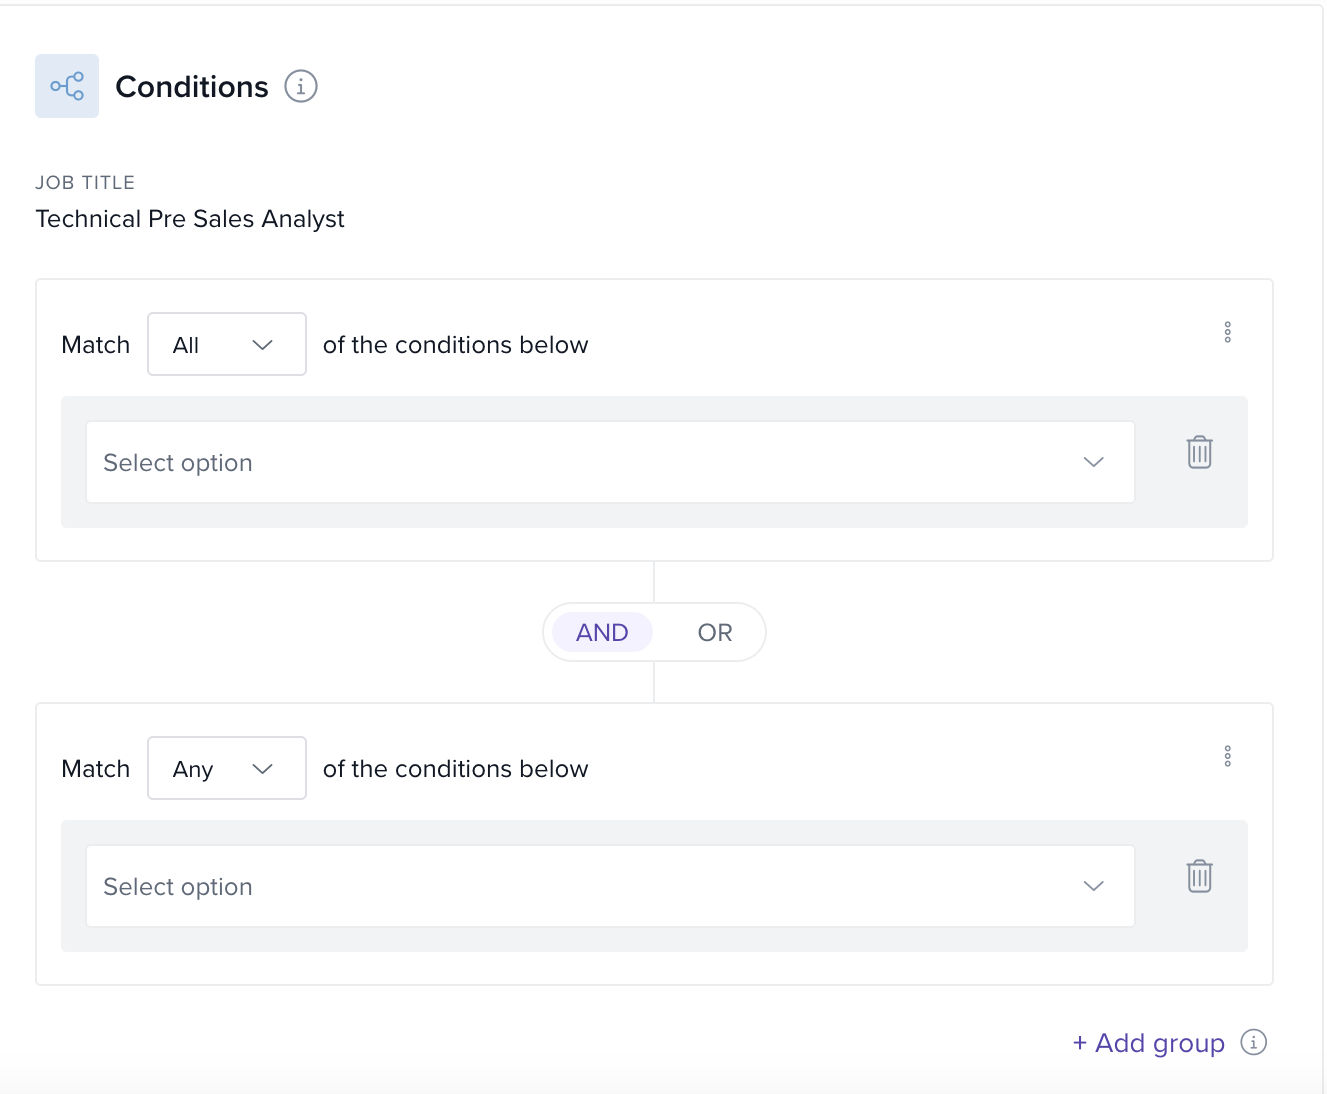The height and width of the screenshot is (1094, 1327).
Task: Open the Match Any dropdown
Action: (226, 768)
